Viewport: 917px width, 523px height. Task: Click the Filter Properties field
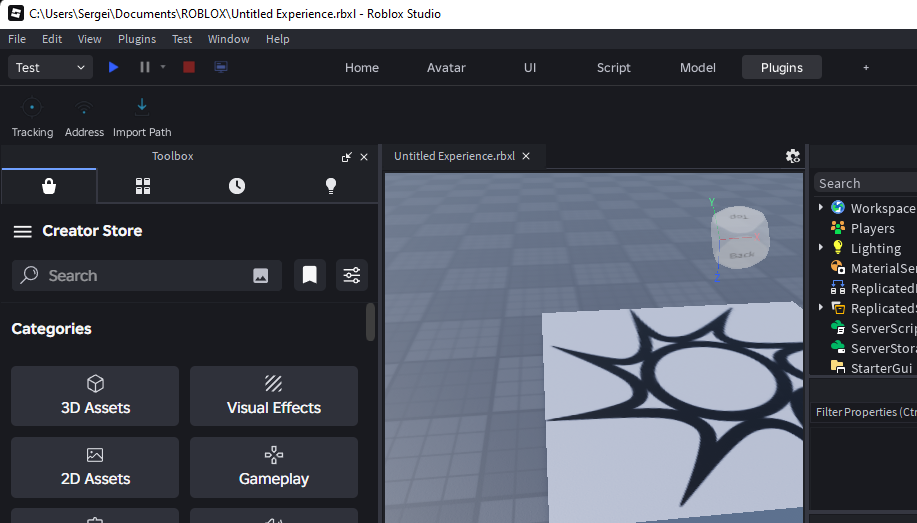864,412
